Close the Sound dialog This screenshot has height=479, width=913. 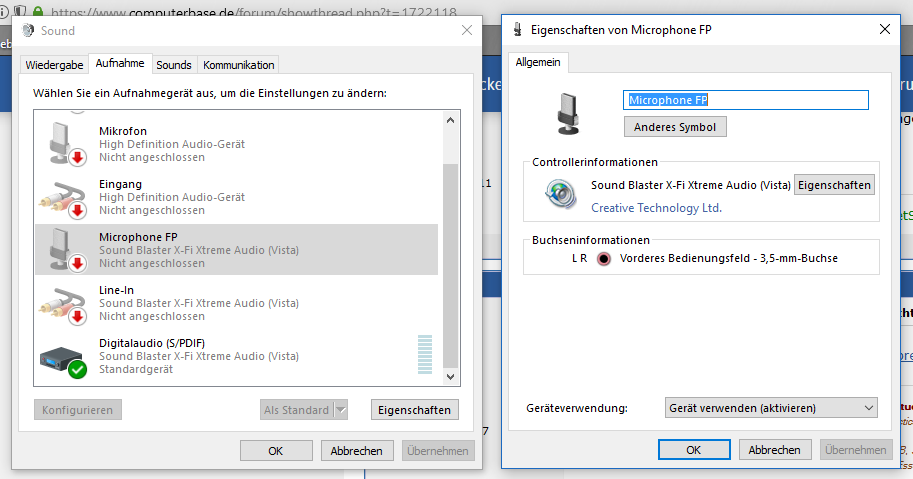(x=467, y=30)
